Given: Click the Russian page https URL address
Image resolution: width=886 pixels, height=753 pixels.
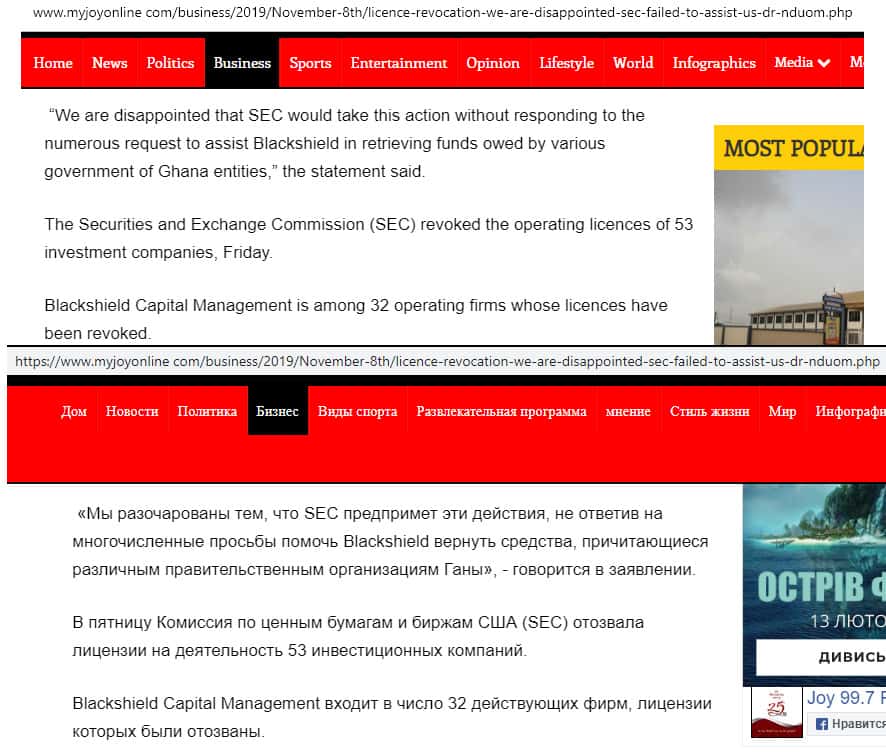Looking at the screenshot, I should click(447, 362).
